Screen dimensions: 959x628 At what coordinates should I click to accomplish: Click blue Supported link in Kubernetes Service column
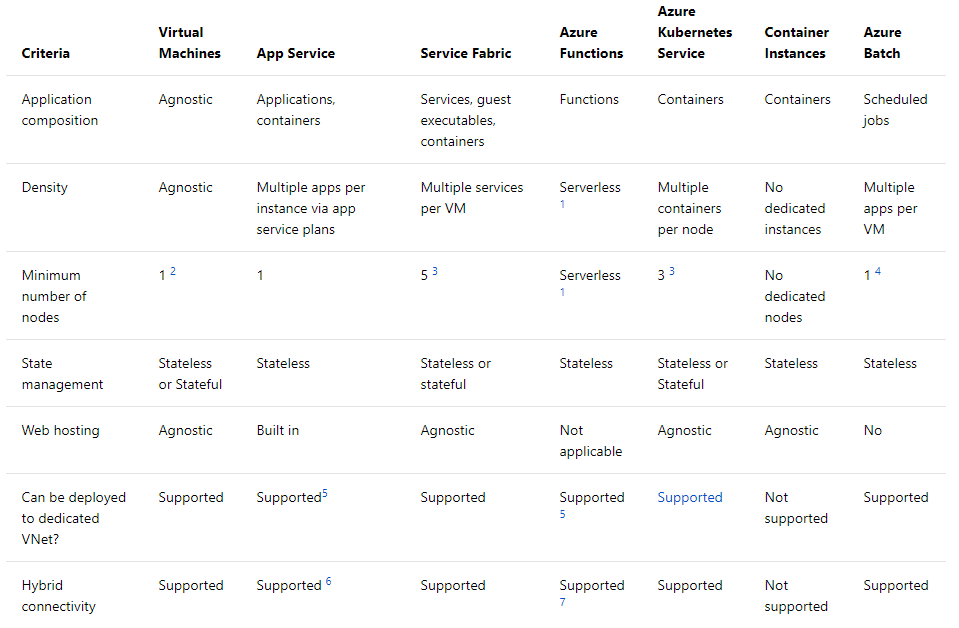point(690,497)
